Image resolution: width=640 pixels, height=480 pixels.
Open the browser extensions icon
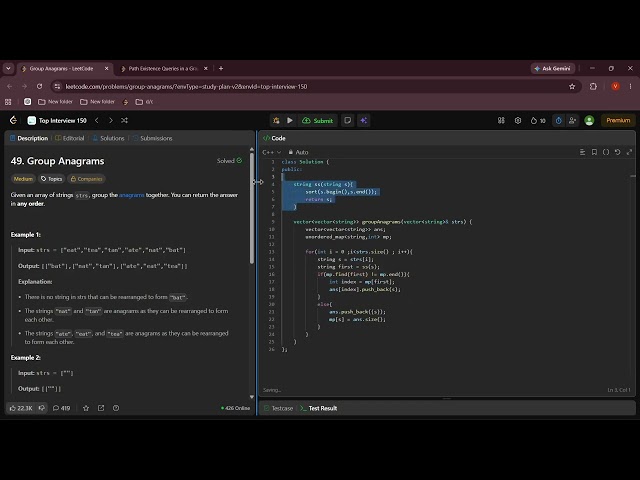[x=593, y=87]
